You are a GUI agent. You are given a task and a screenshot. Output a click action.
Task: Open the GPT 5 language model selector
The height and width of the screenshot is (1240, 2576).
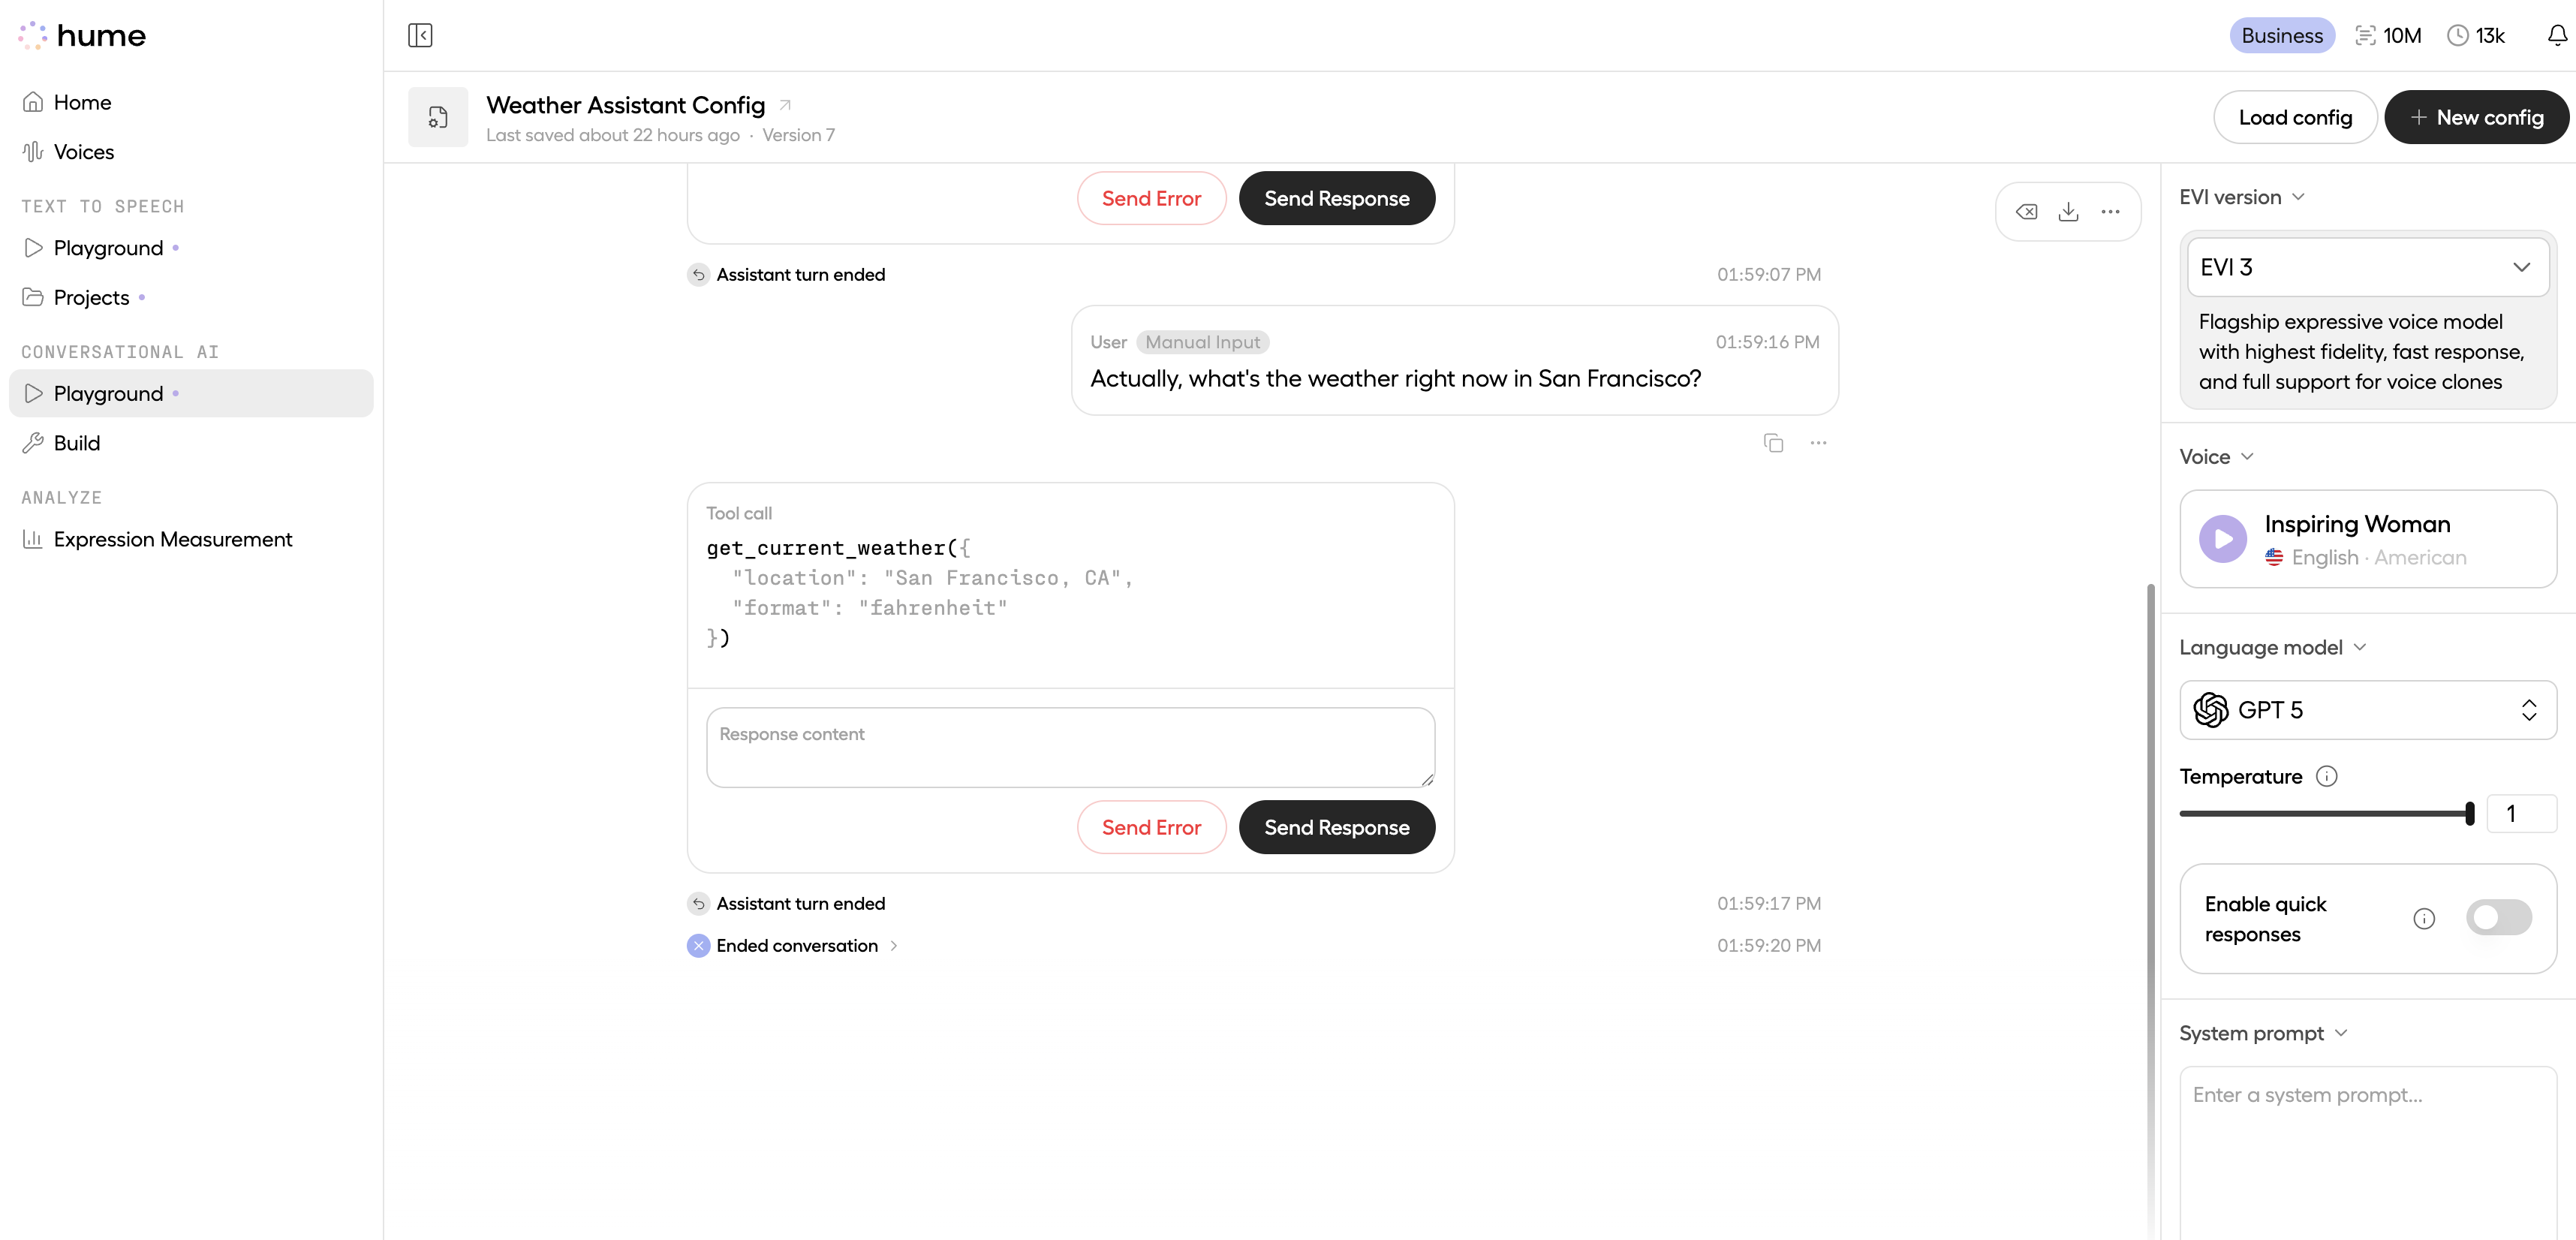2367,710
